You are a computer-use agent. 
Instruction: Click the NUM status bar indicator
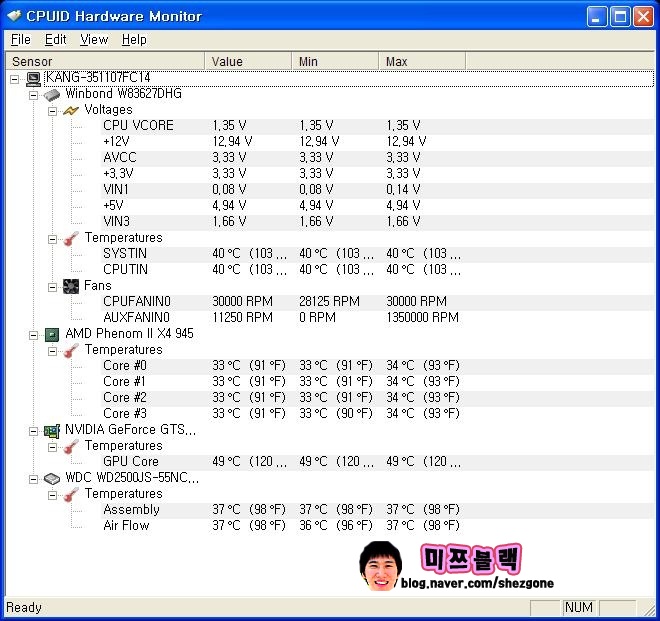(578, 608)
